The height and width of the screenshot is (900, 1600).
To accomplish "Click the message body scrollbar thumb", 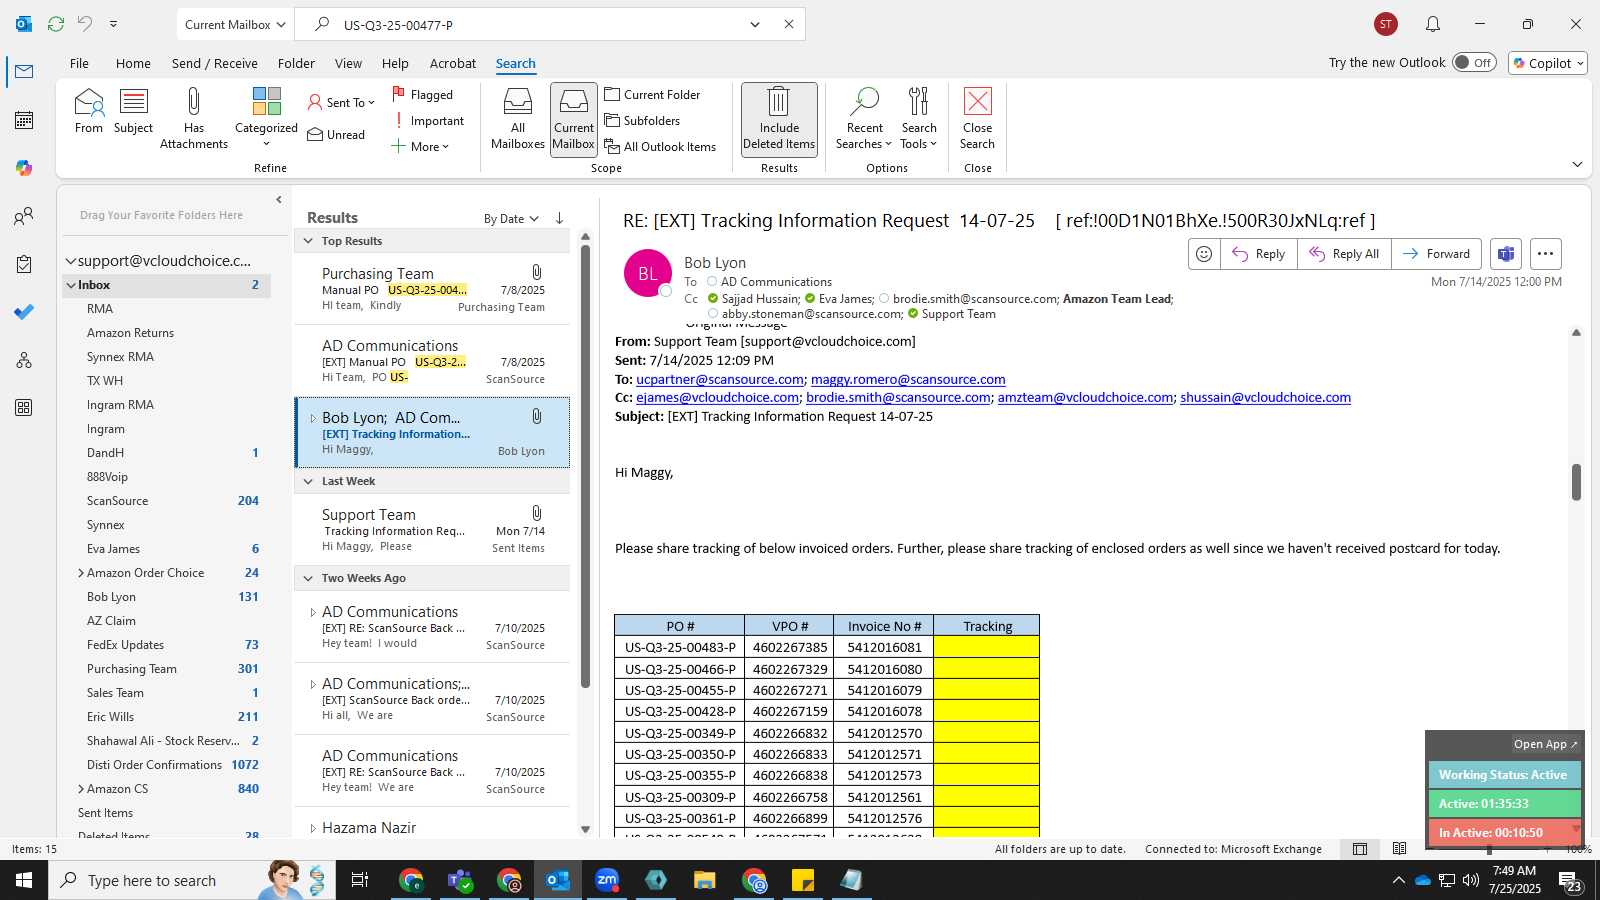I will [1576, 482].
